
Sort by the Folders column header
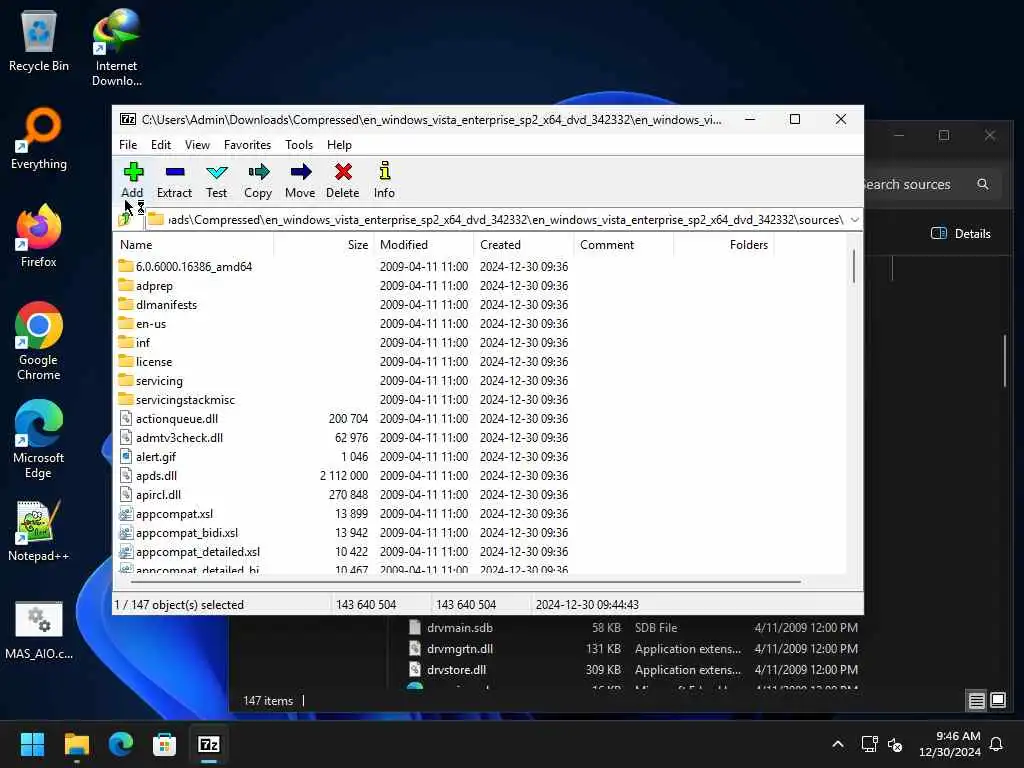click(724, 245)
